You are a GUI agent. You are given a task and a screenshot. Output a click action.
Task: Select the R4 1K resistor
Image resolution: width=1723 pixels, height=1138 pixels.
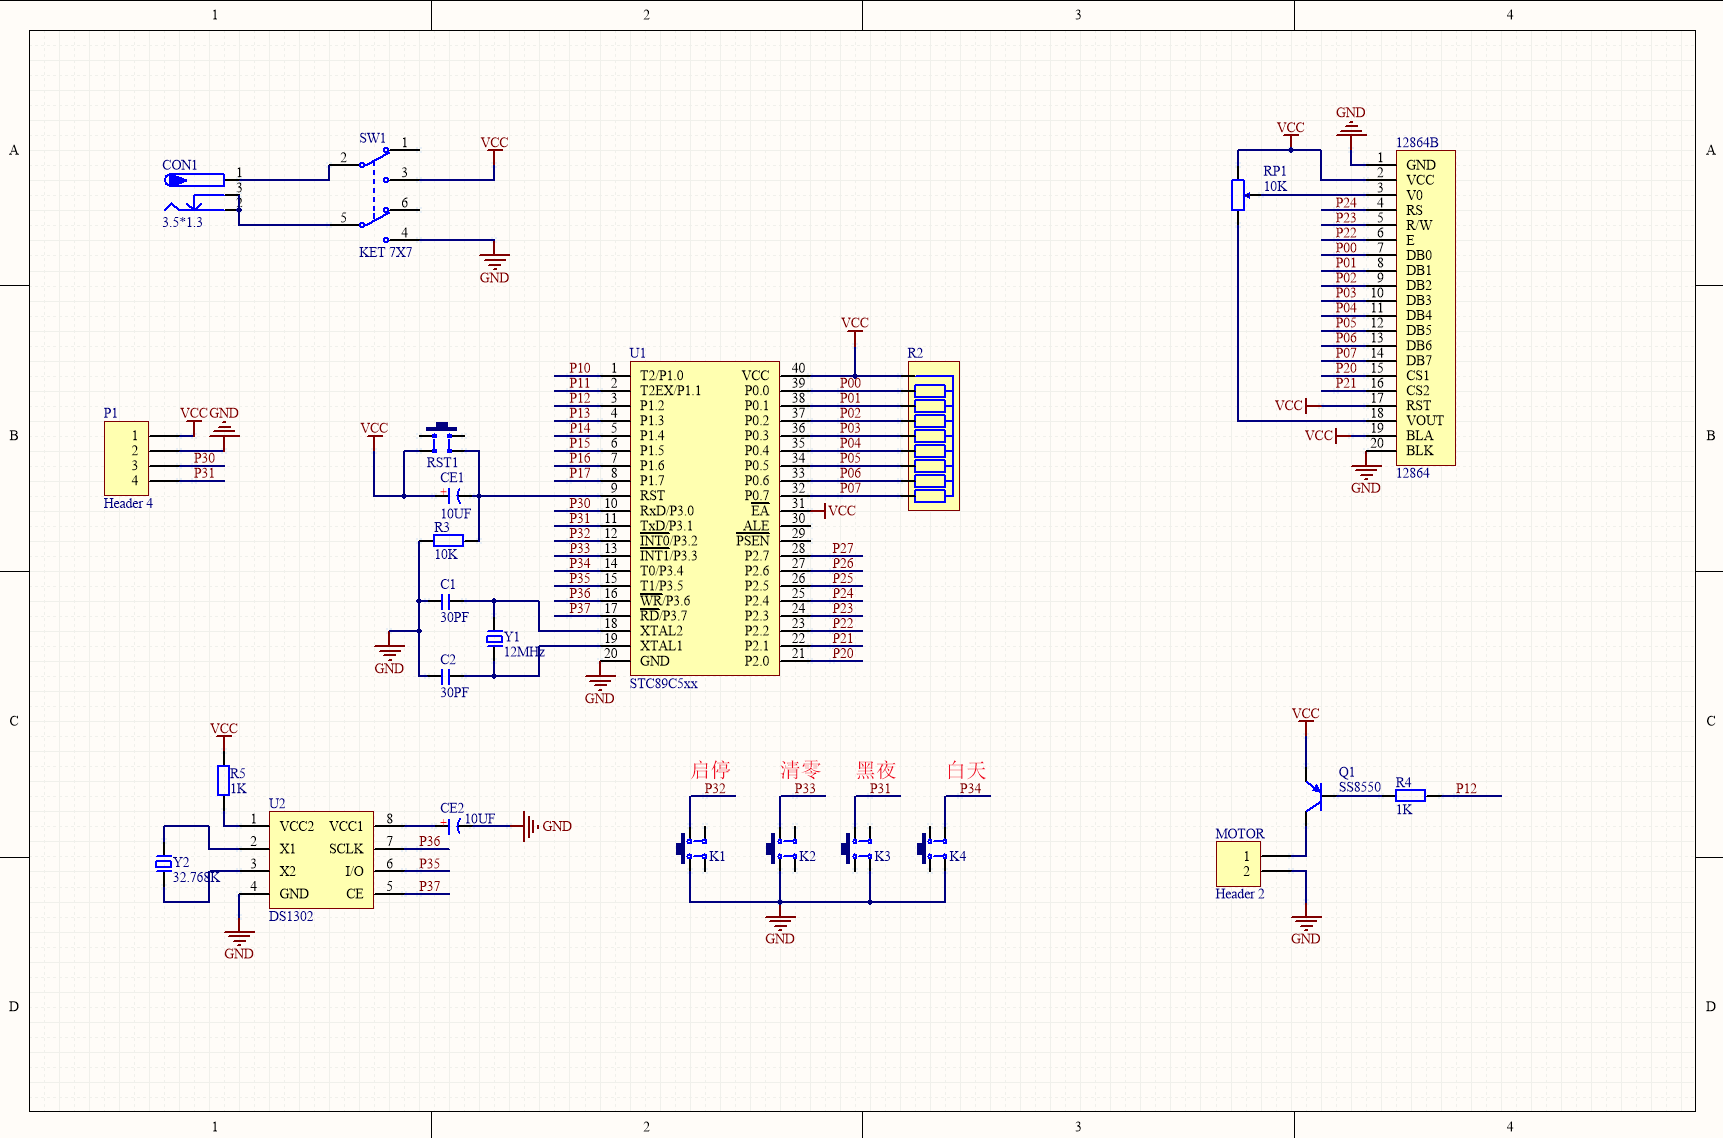tap(1410, 796)
